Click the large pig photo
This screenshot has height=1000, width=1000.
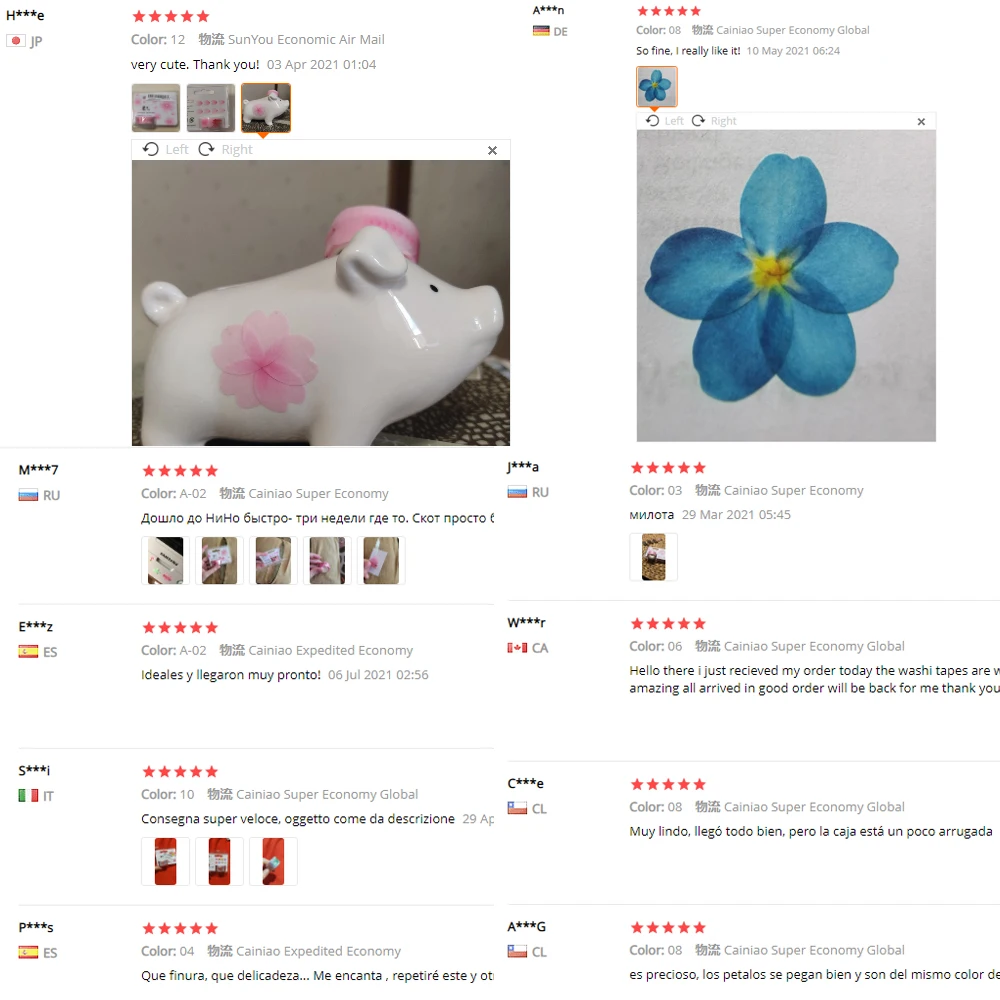(321, 303)
